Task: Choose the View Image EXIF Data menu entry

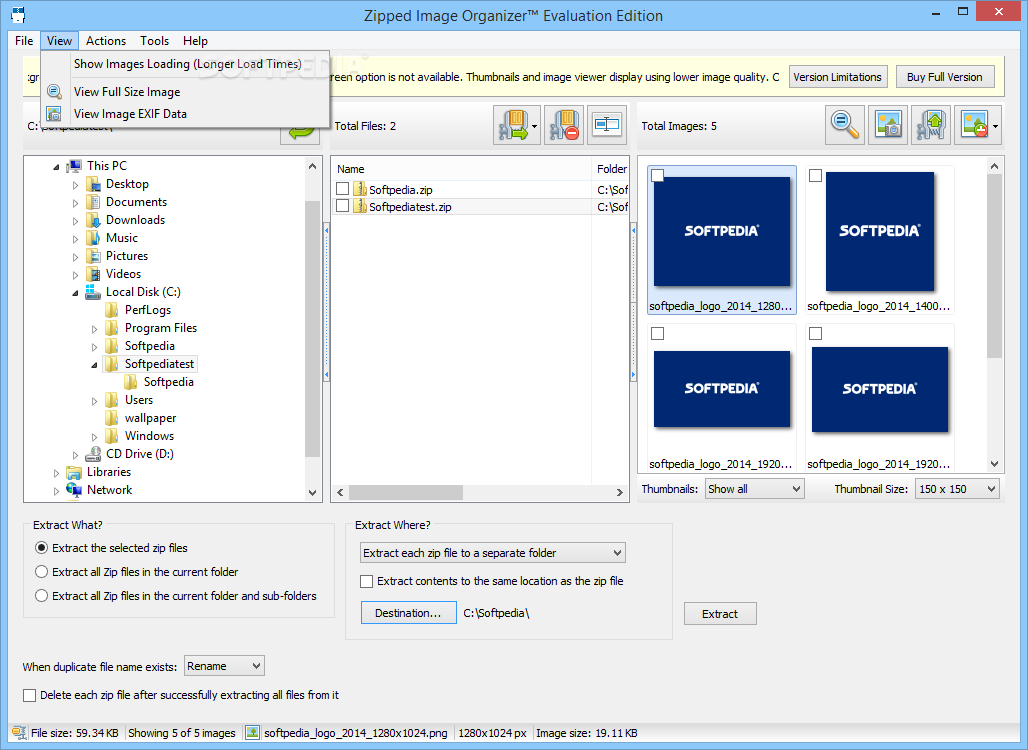Action: coord(186,114)
